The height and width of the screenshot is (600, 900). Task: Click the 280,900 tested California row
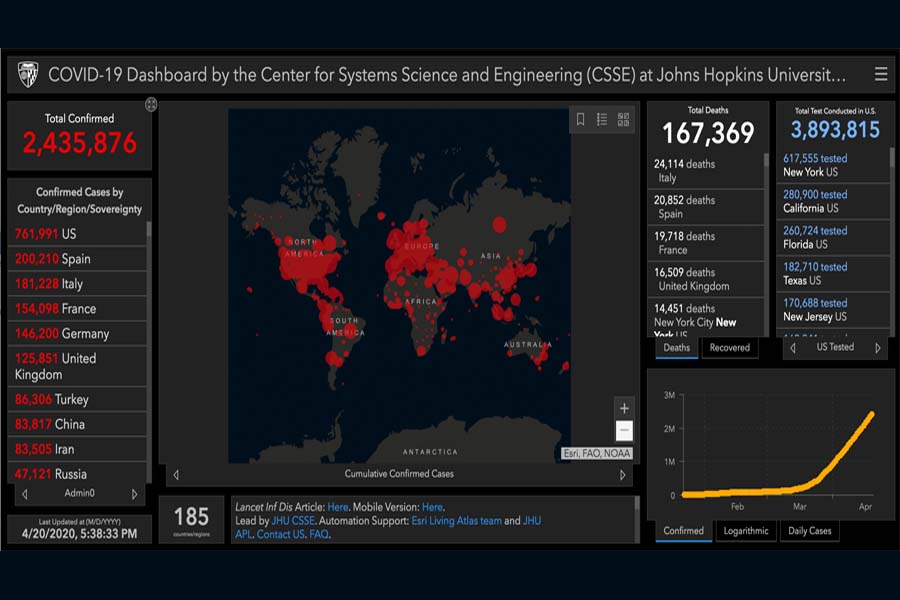coord(833,202)
